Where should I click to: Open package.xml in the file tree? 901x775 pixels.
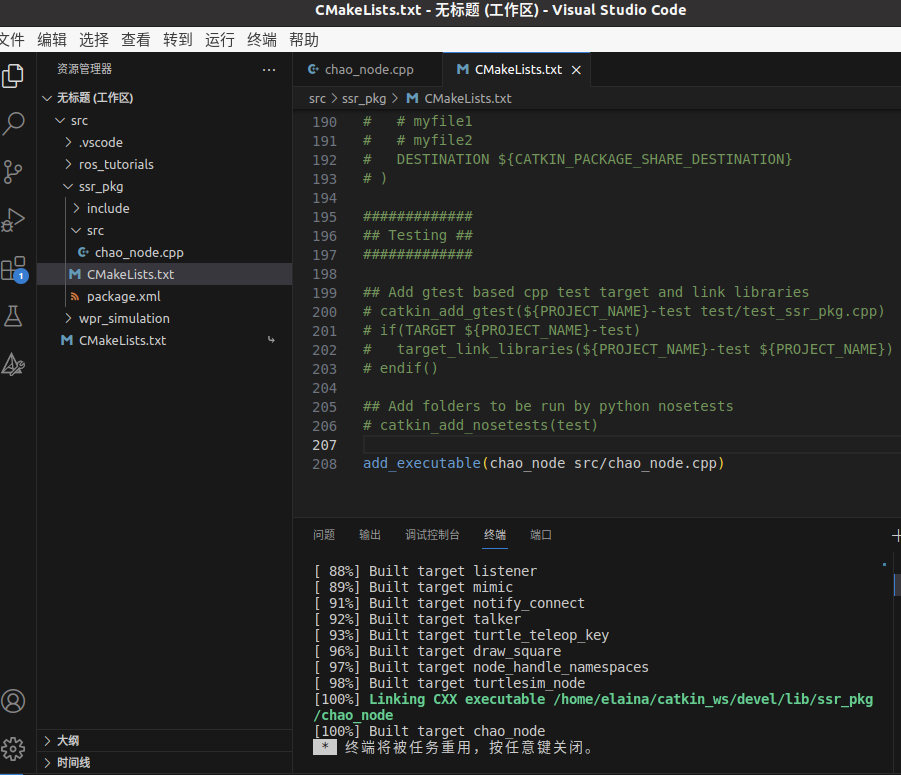[x=164, y=296]
